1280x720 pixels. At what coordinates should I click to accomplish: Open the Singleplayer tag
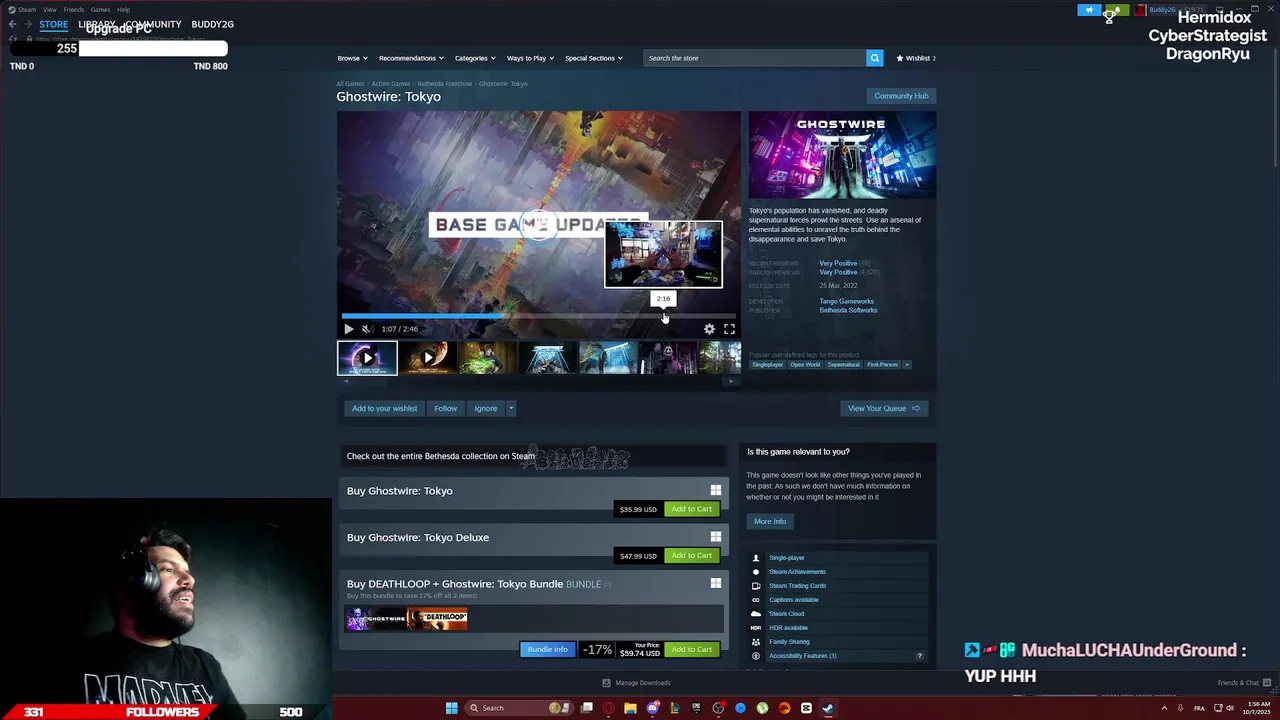[x=767, y=365]
